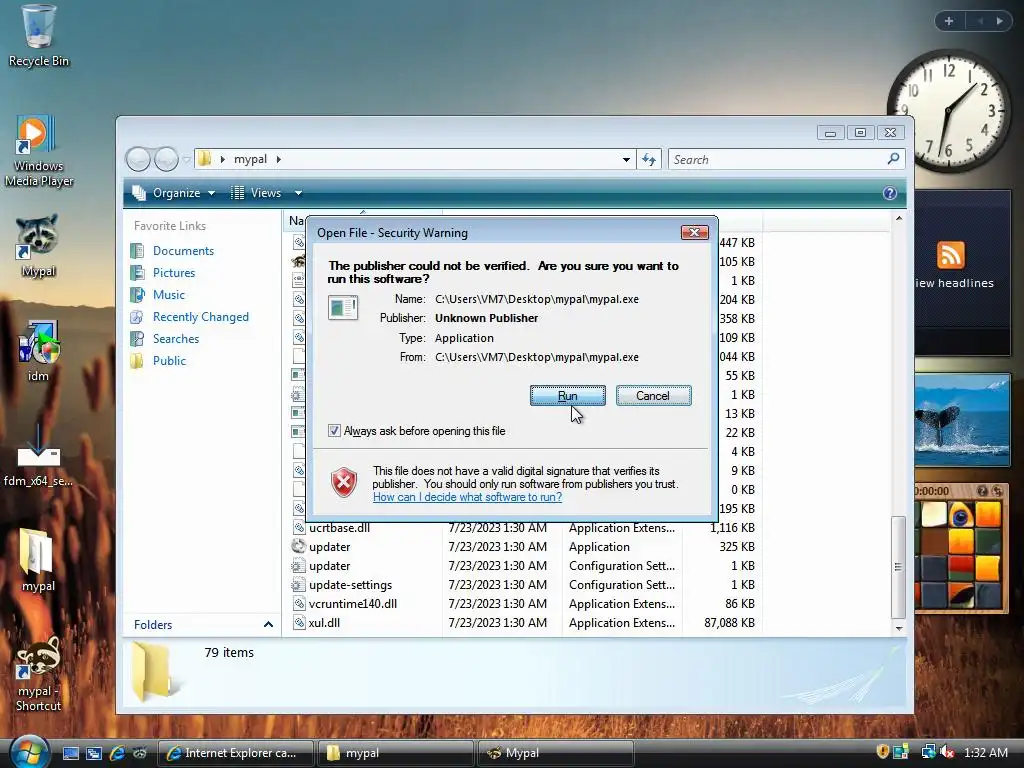Switch to mypal folder taskbar button
The image size is (1024, 768).
[395, 753]
